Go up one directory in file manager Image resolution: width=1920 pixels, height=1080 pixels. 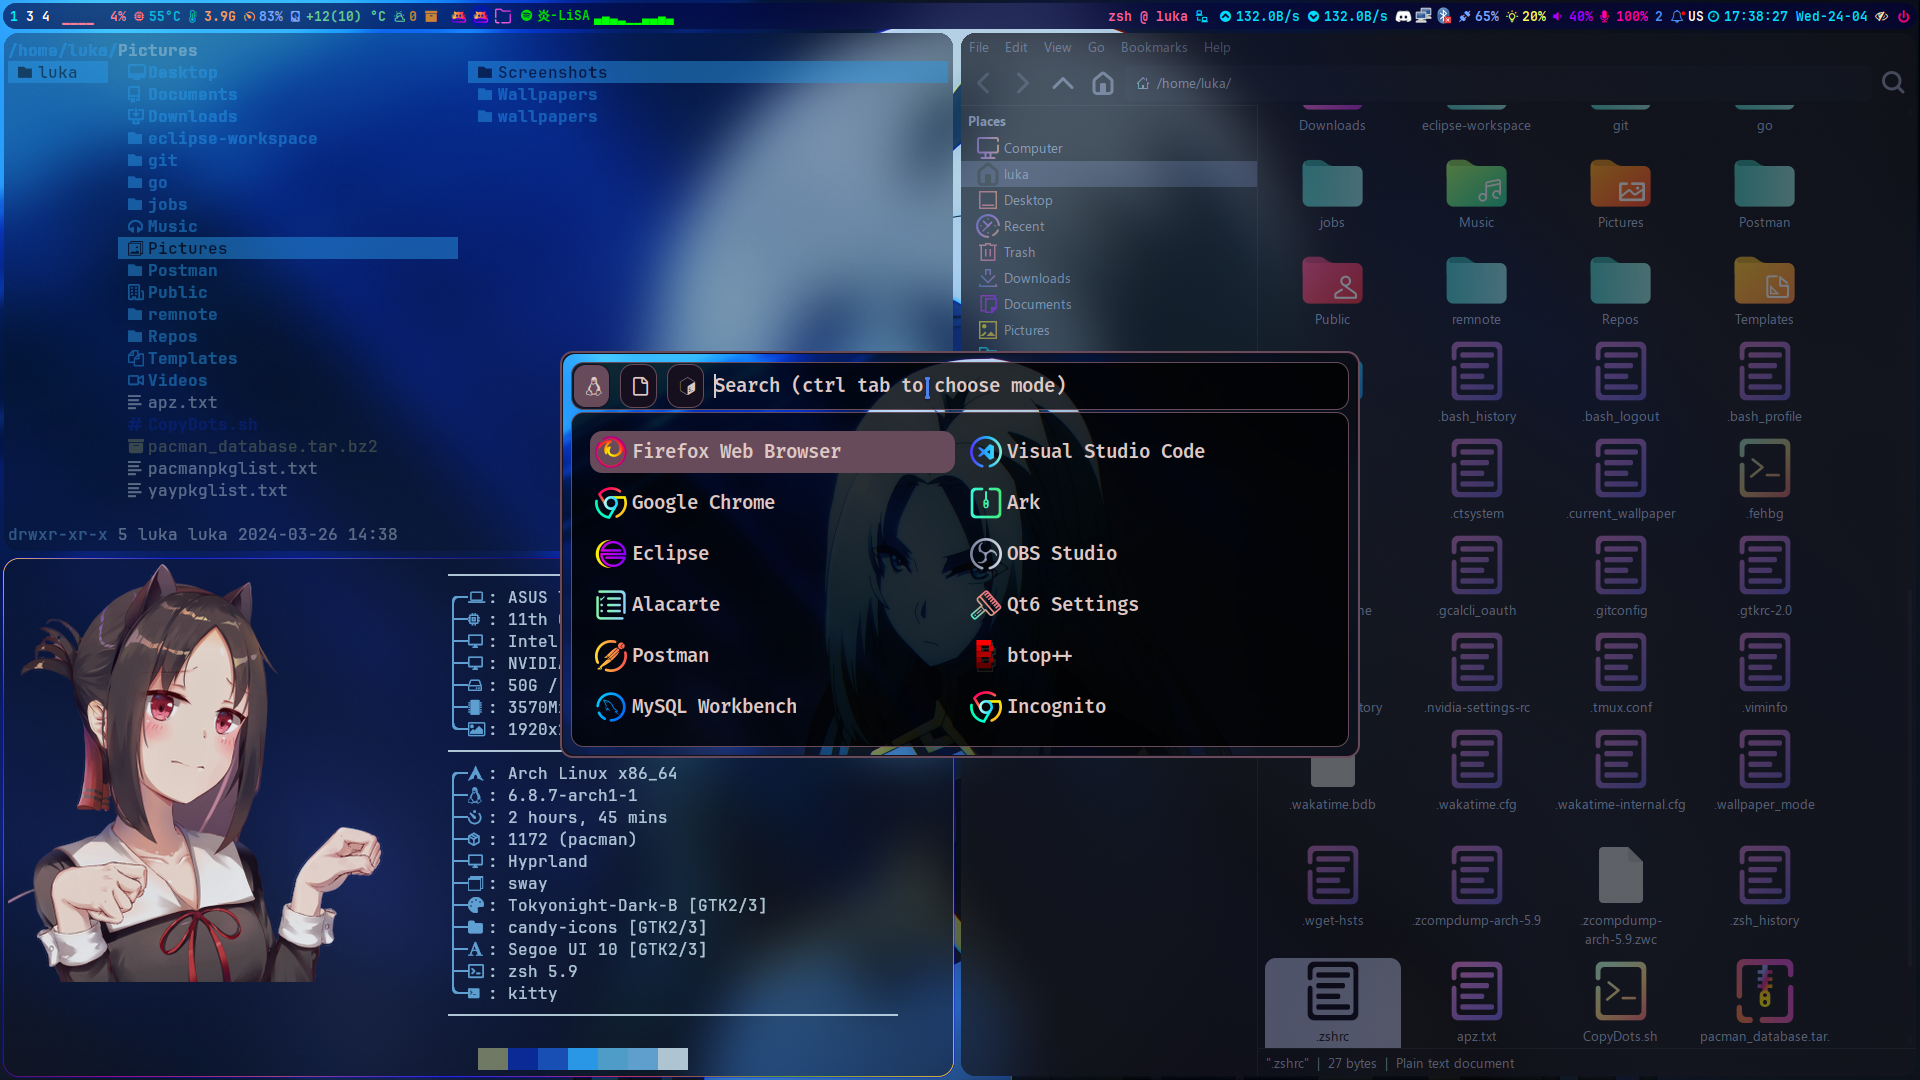pyautogui.click(x=1062, y=83)
